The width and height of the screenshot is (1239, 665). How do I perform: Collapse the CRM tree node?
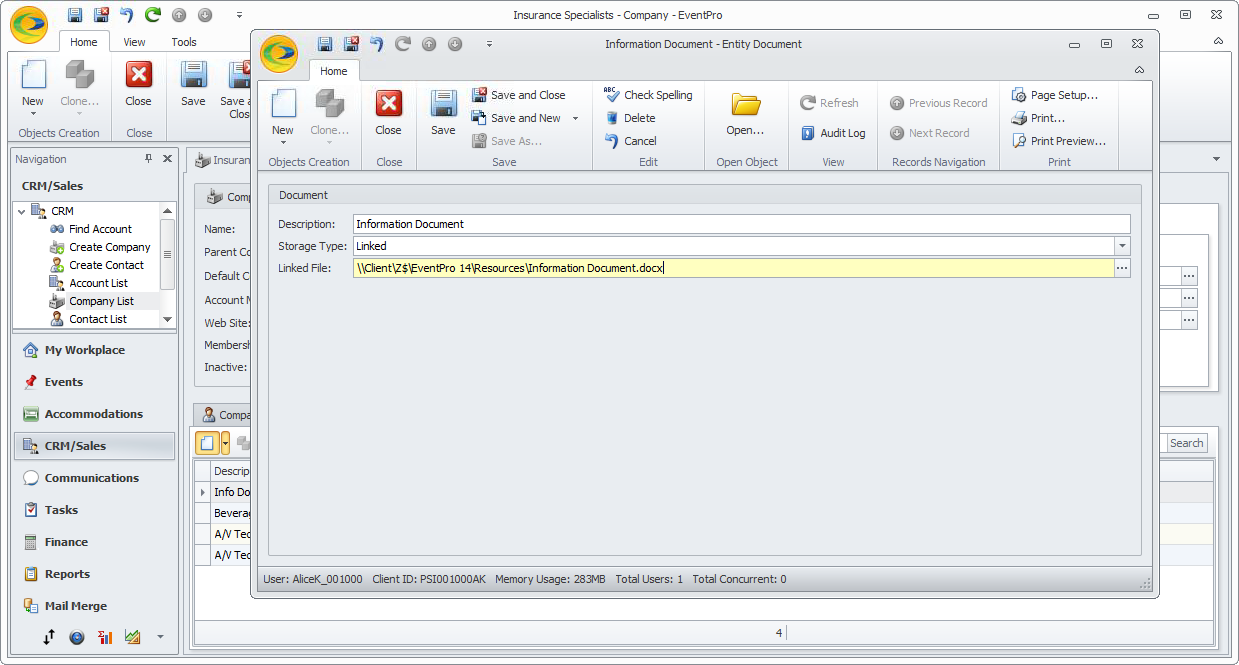coord(22,211)
